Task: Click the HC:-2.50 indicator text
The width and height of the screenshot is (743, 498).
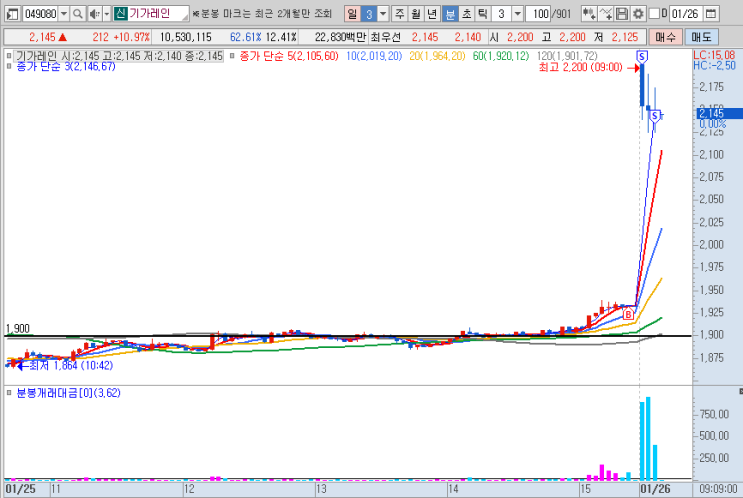Action: pos(714,65)
